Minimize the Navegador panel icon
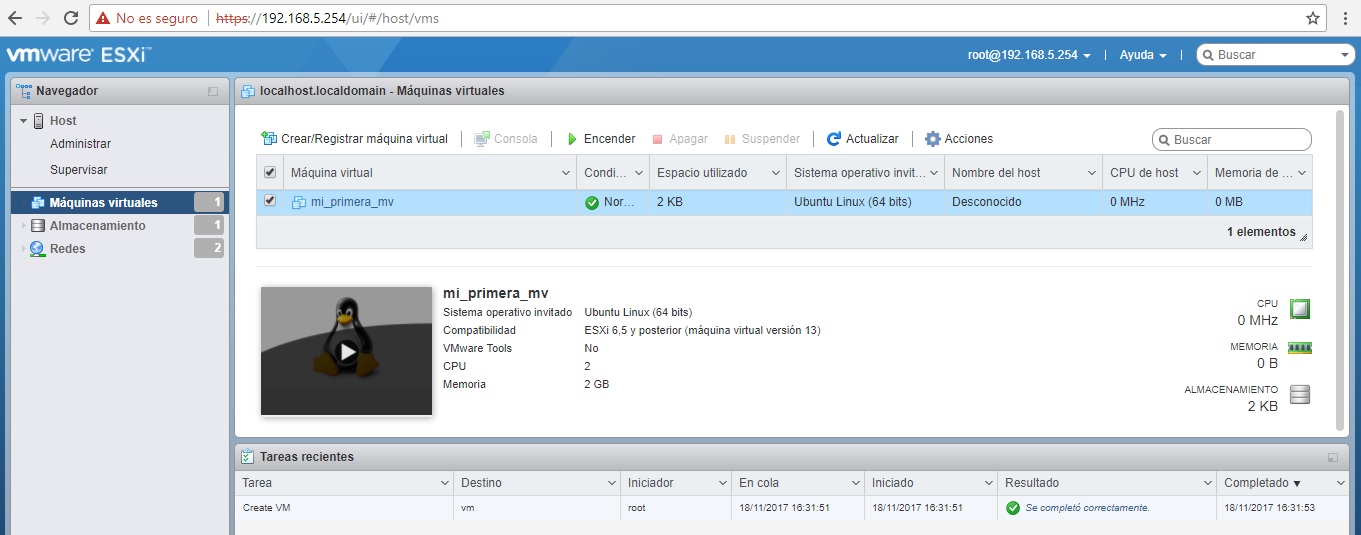Viewport: 1361px width, 535px height. click(x=213, y=91)
